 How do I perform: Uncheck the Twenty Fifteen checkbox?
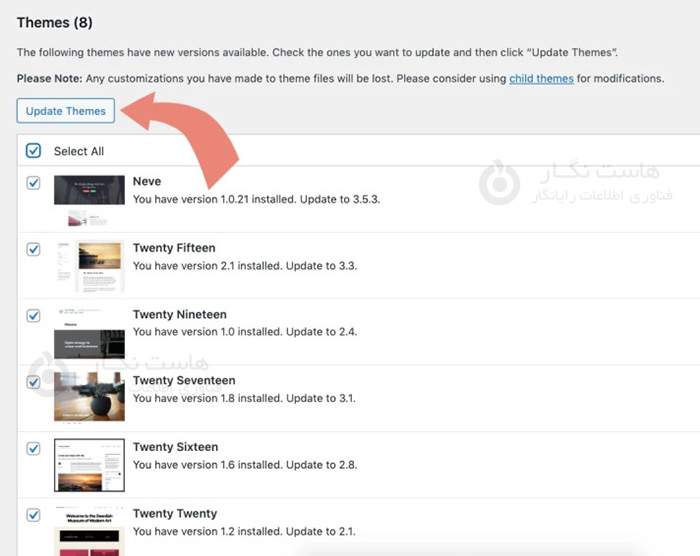point(33,249)
